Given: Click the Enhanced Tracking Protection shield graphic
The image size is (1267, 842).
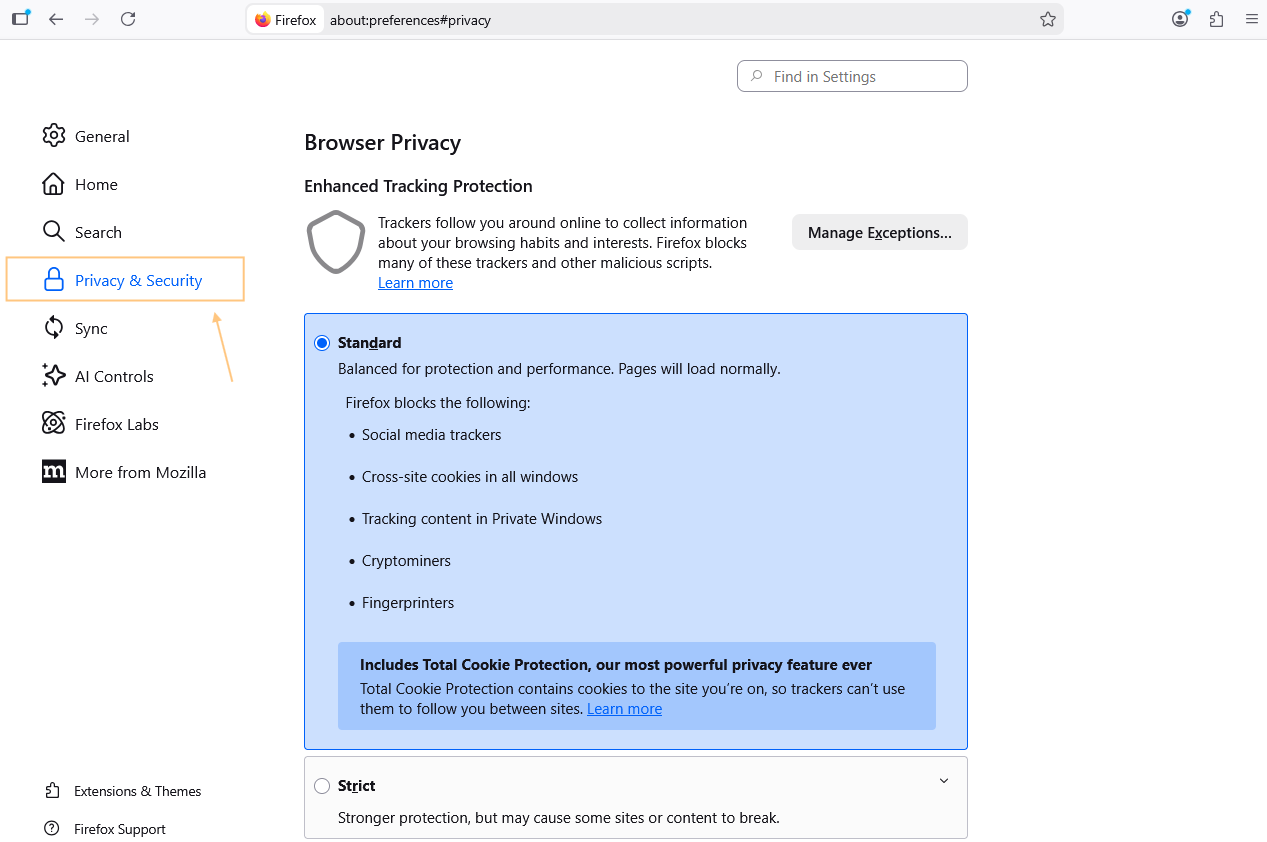Looking at the screenshot, I should point(335,242).
